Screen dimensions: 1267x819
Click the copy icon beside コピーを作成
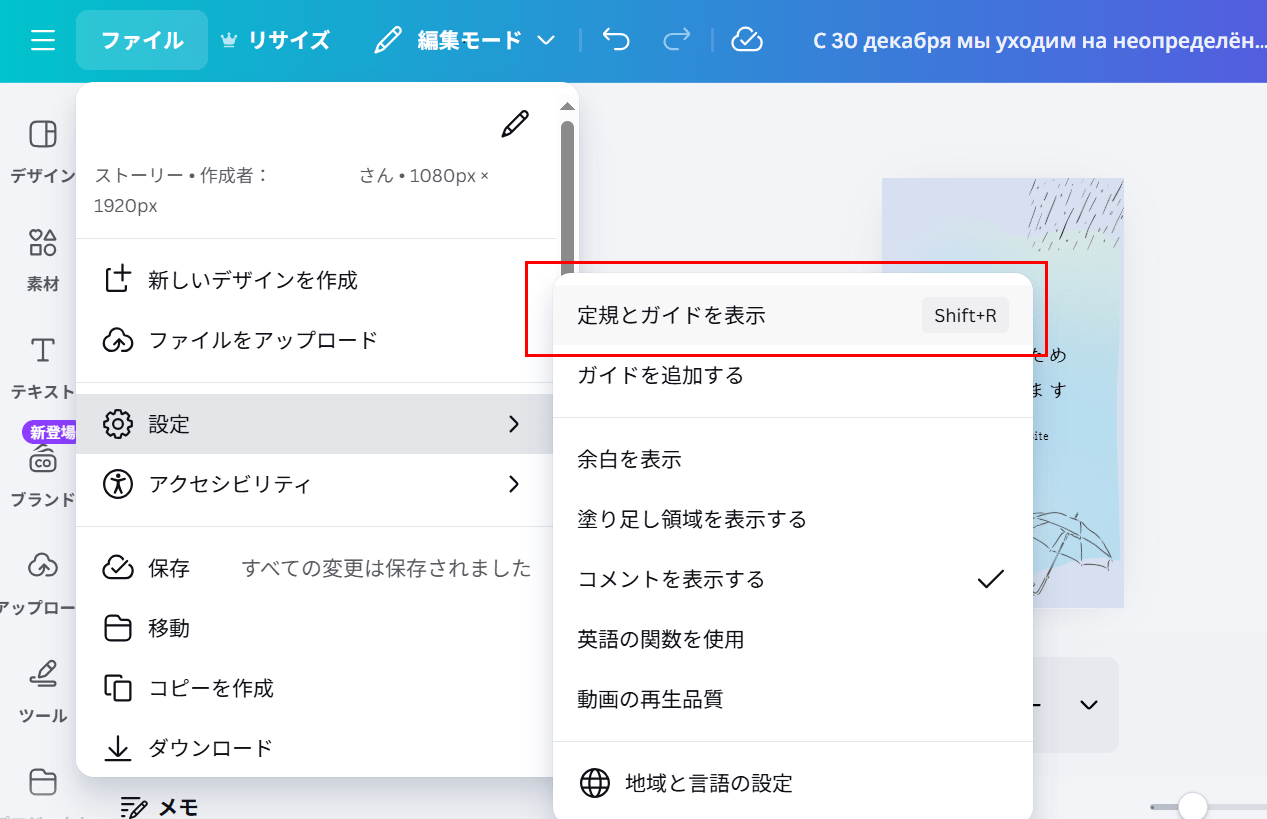pyautogui.click(x=118, y=688)
